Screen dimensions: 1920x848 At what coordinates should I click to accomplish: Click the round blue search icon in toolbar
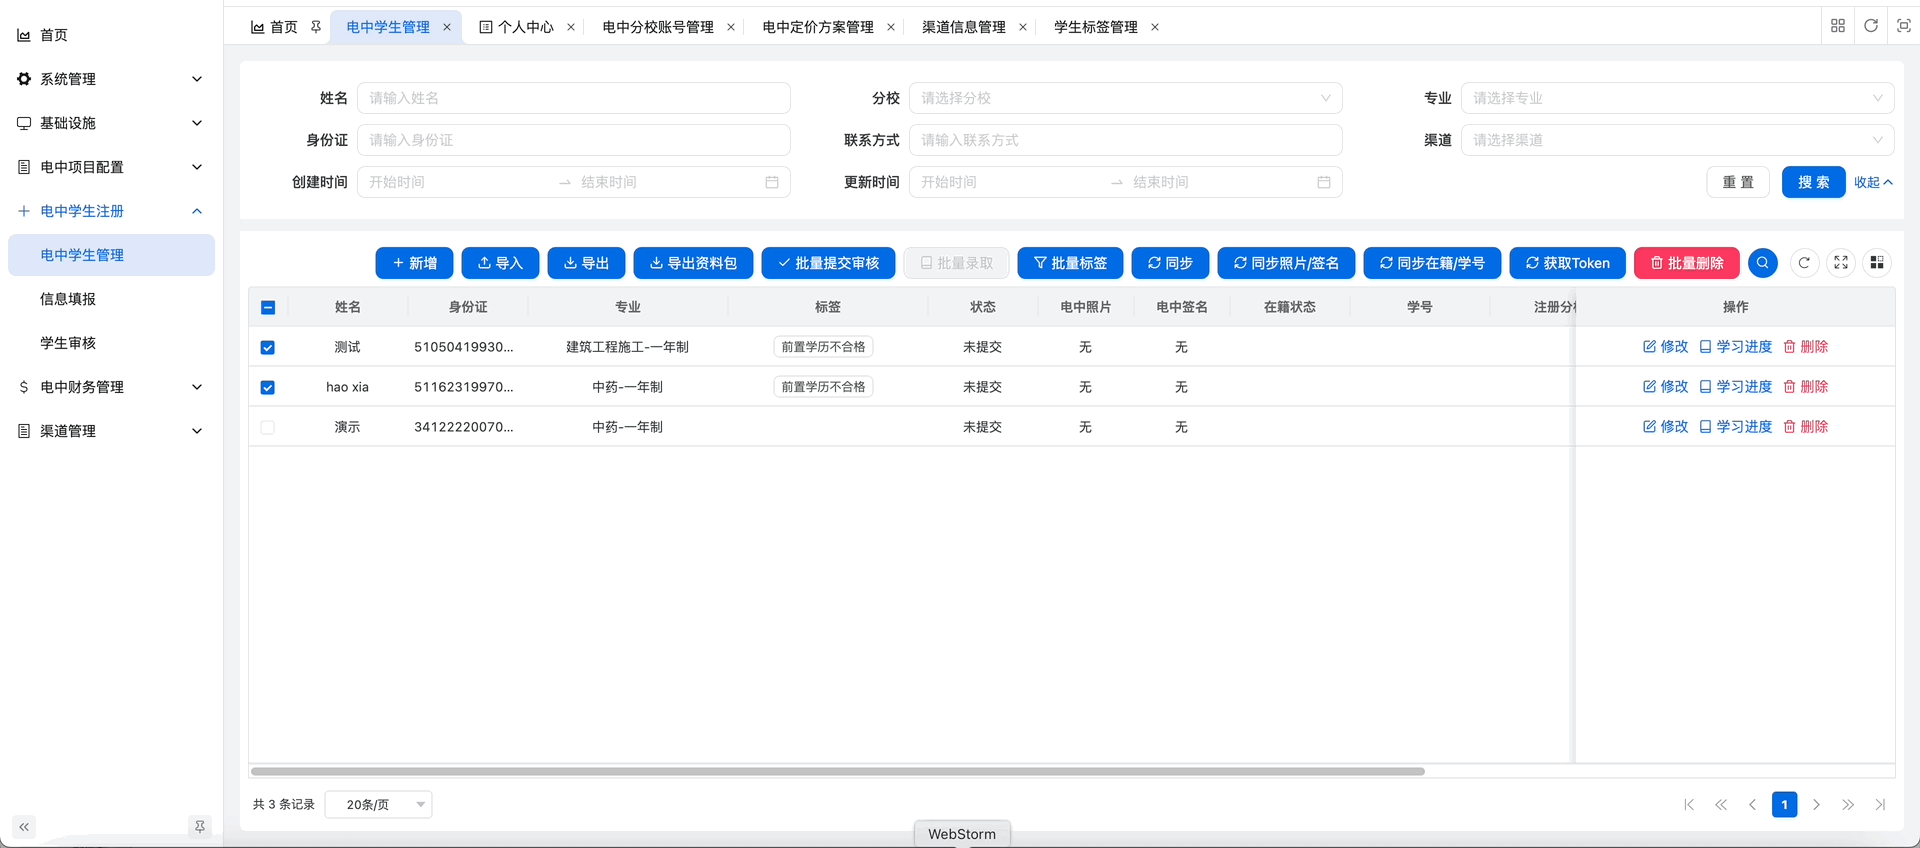(1763, 263)
